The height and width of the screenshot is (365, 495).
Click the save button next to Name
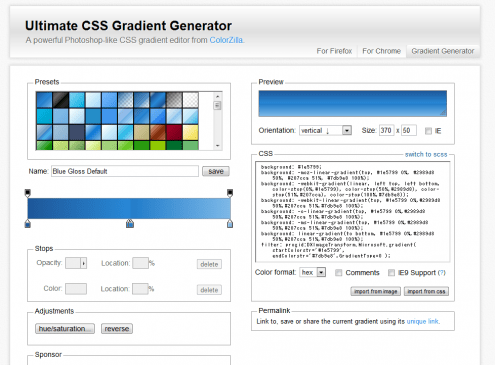pos(216,171)
